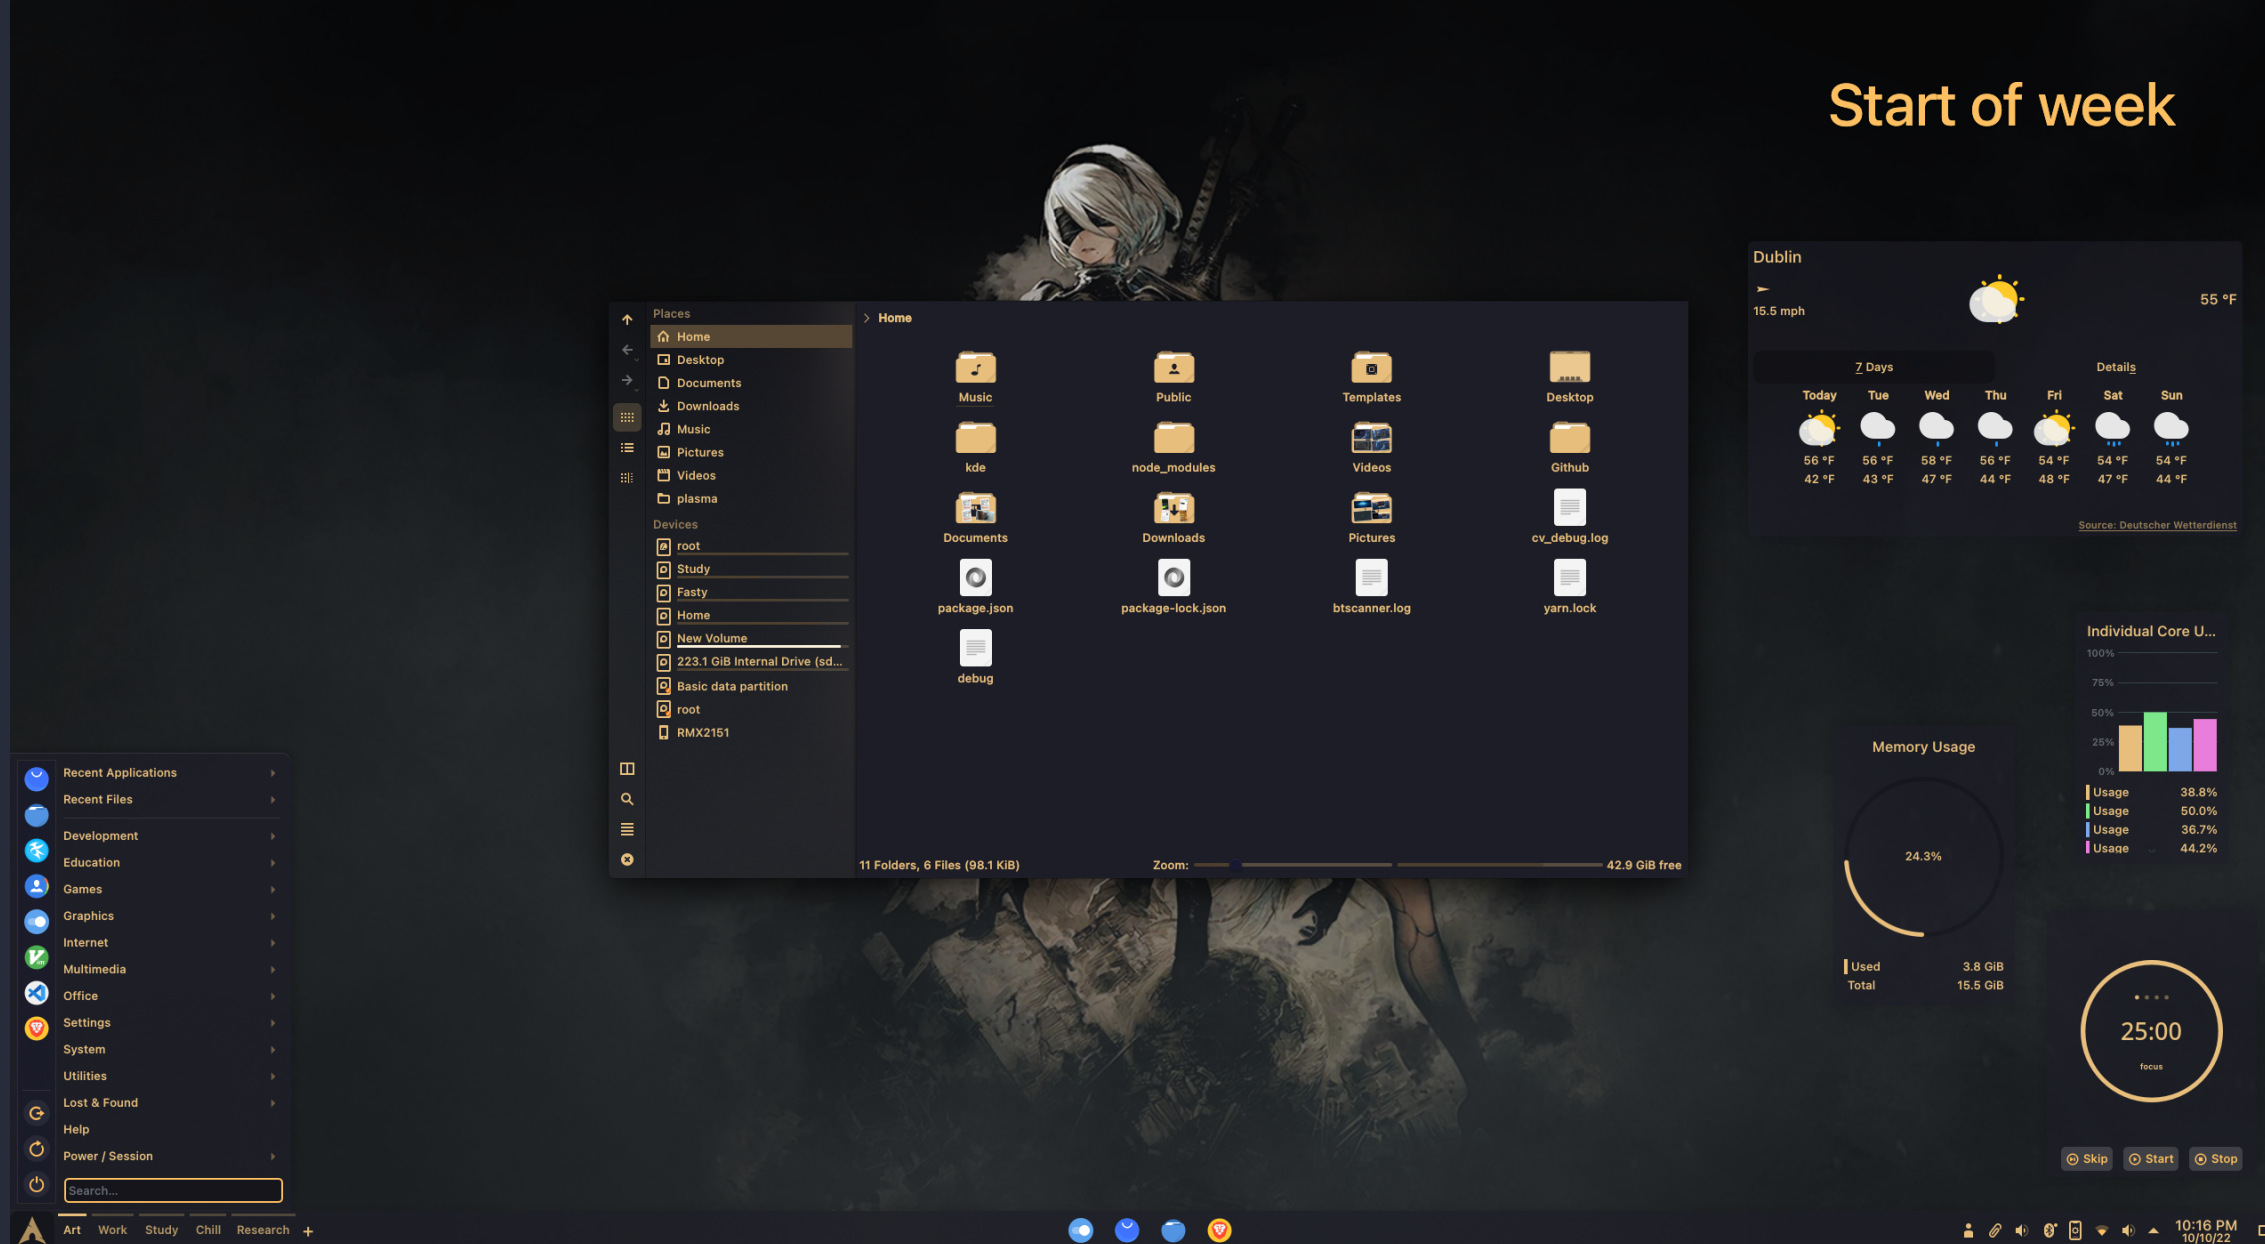
Task: Switch file manager to details view mode
Action: coord(627,478)
